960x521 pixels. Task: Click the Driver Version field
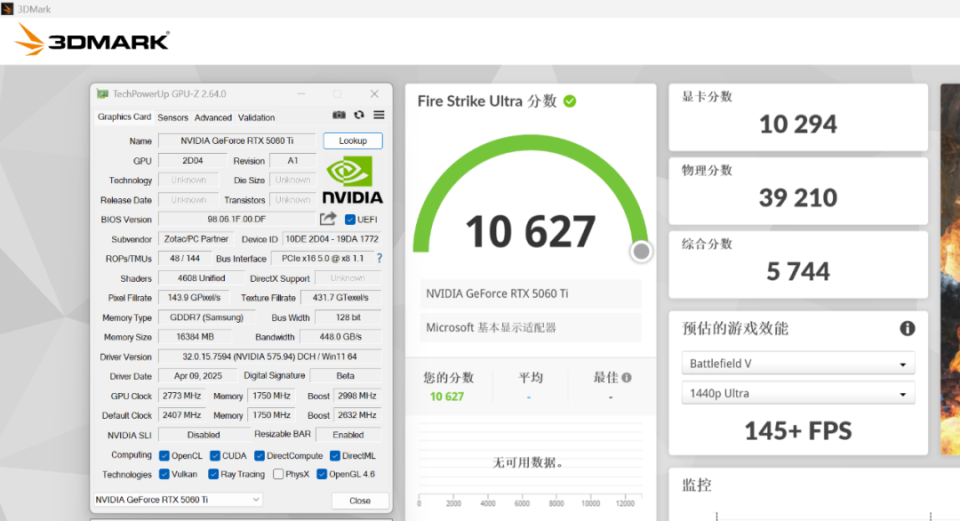(x=269, y=356)
